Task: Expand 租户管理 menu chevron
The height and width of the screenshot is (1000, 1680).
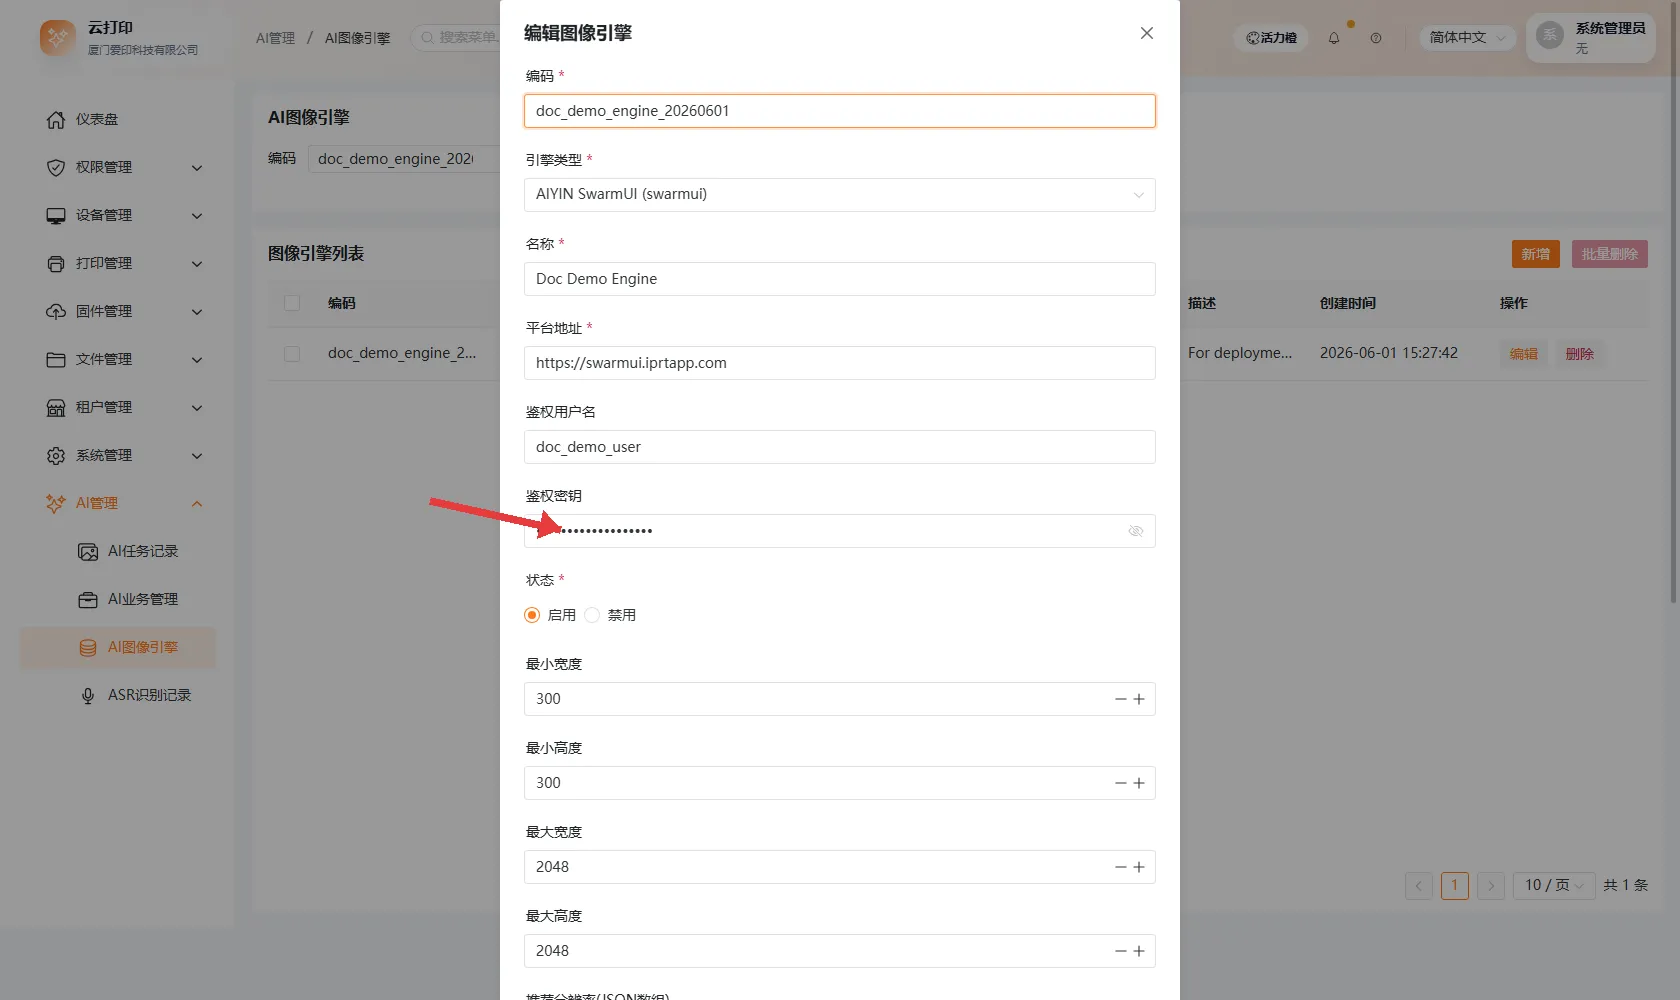Action: pyautogui.click(x=197, y=408)
